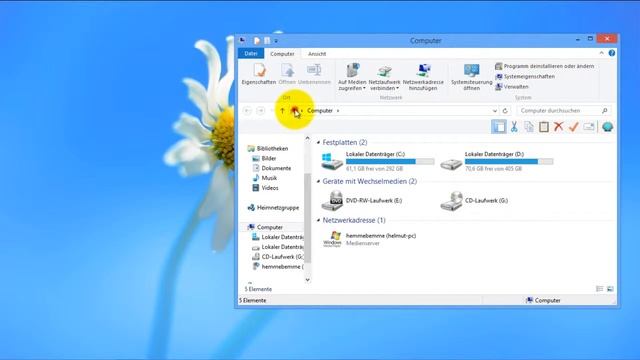Open the Auf Medien zugreifen menu
The image size is (640, 360).
pos(352,77)
